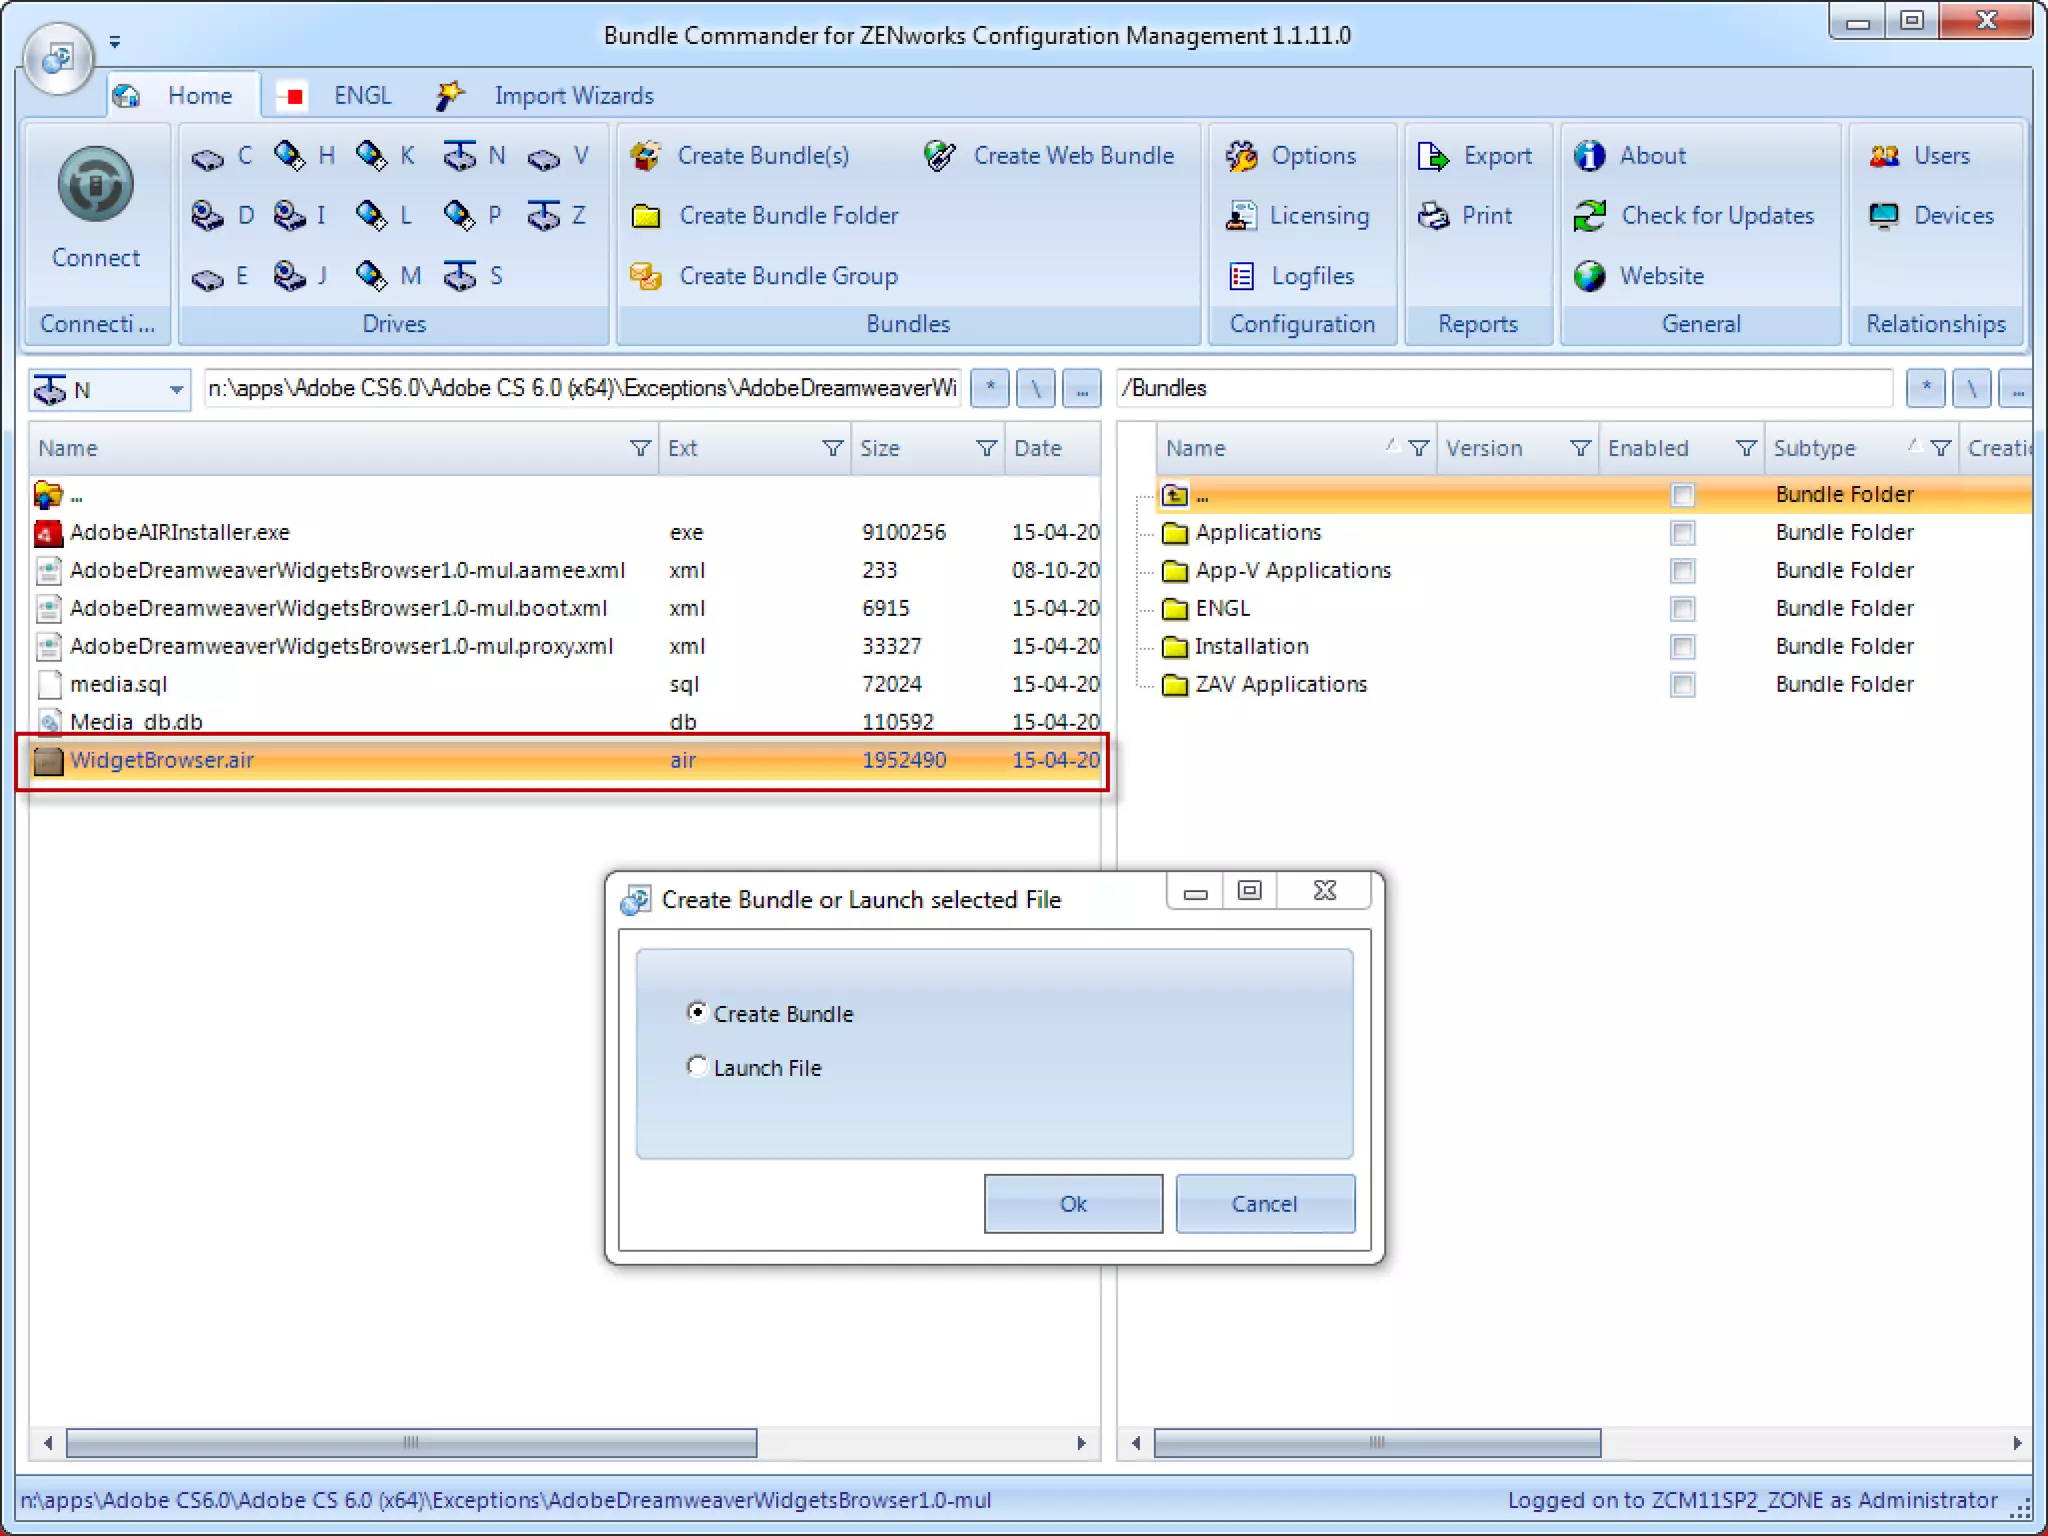Open filter on Version column

click(1580, 448)
